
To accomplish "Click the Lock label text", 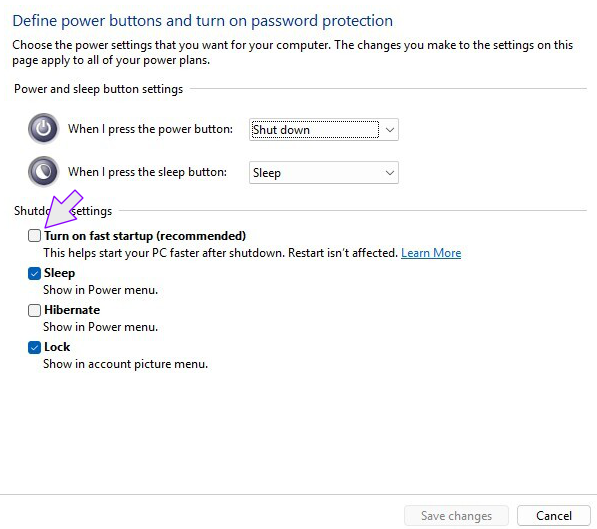I will pos(57,347).
